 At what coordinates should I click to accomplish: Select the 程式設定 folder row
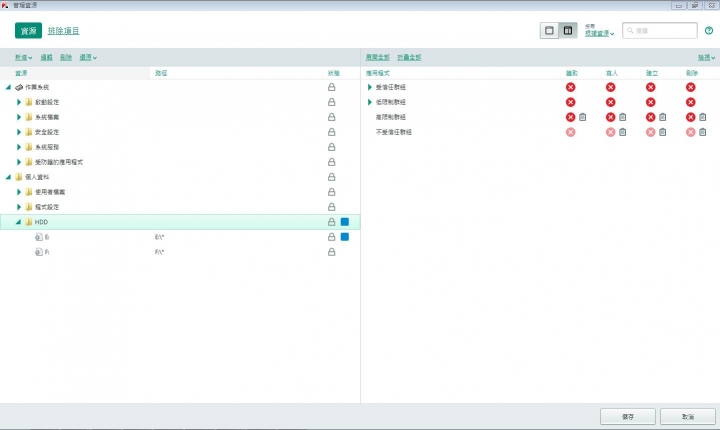pyautogui.click(x=180, y=207)
